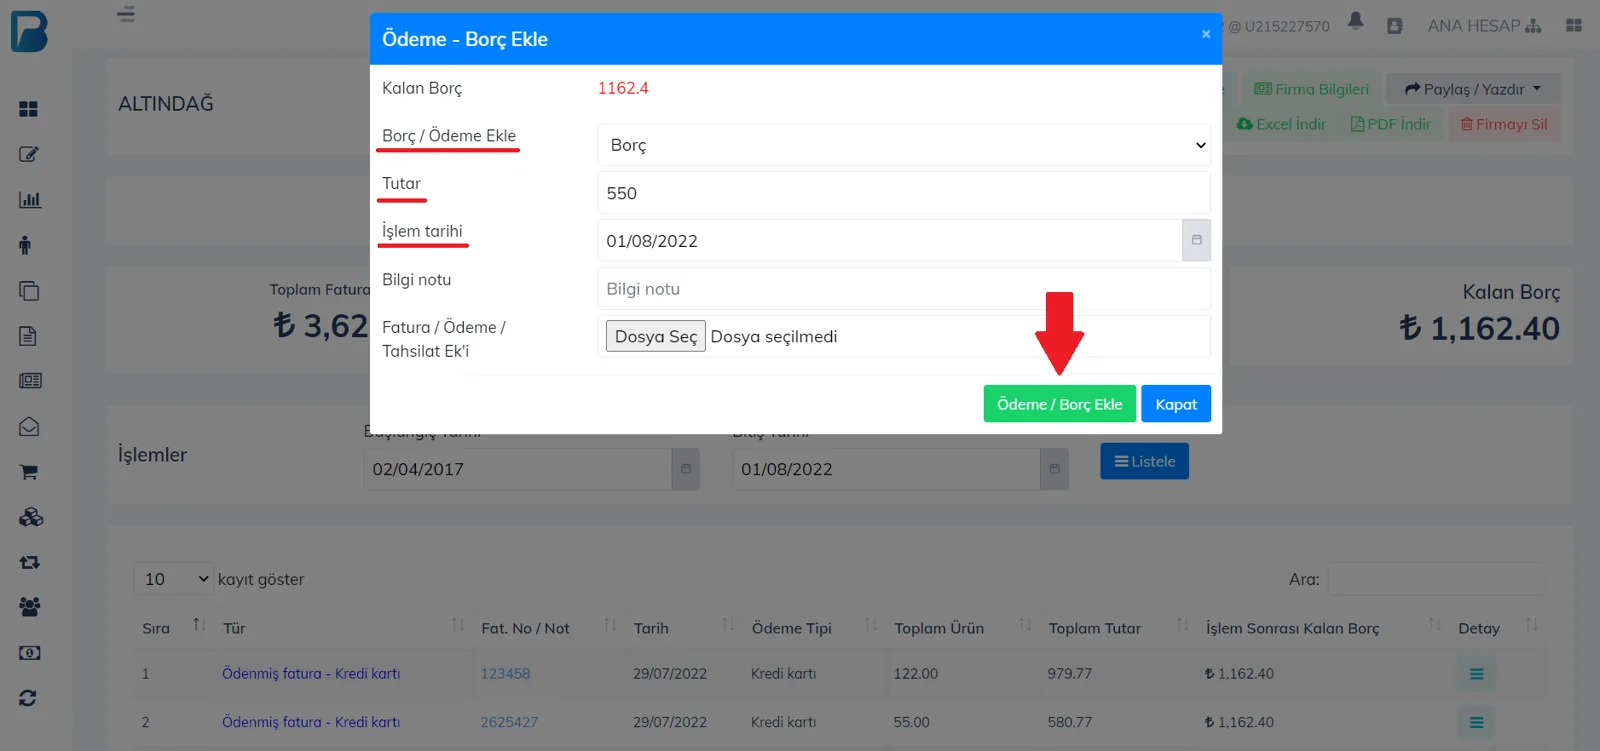Open the Borç / Ödeme Ekle dropdown
1600x751 pixels.
click(904, 145)
